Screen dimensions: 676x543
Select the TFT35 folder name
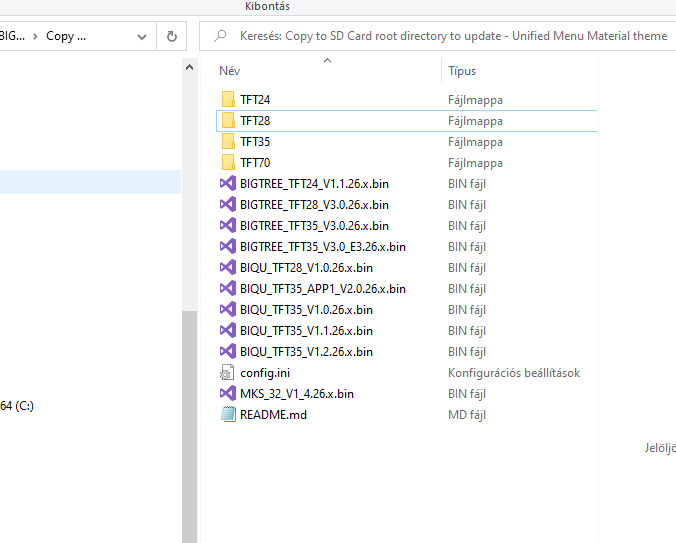pyautogui.click(x=255, y=142)
